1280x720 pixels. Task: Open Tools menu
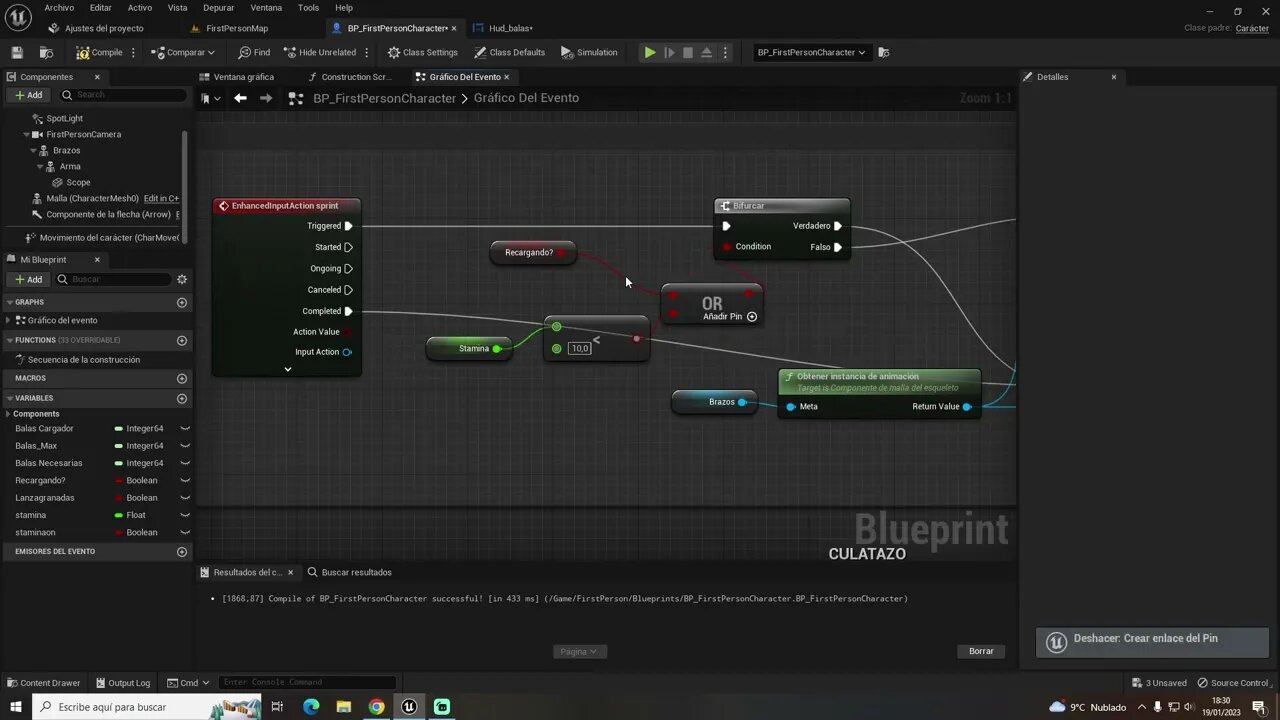pyautogui.click(x=309, y=8)
